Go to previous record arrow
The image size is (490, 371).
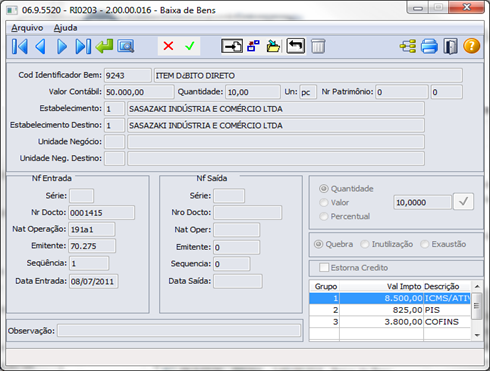tap(40, 46)
